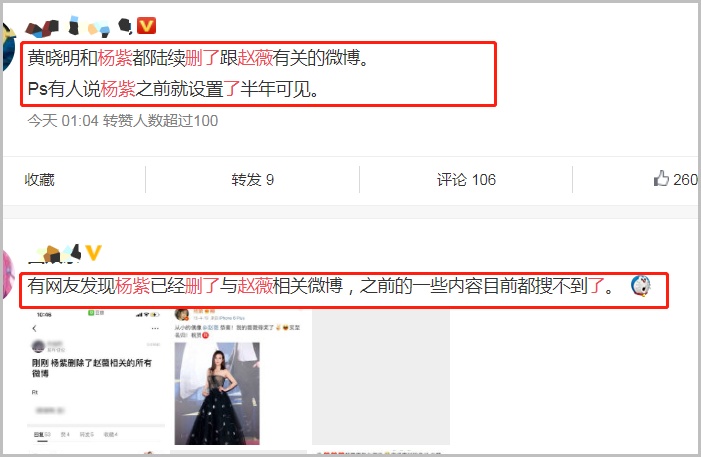This screenshot has width=701, height=457.
Task: Click the three-dots icon in first thumbnail
Action: [155, 329]
